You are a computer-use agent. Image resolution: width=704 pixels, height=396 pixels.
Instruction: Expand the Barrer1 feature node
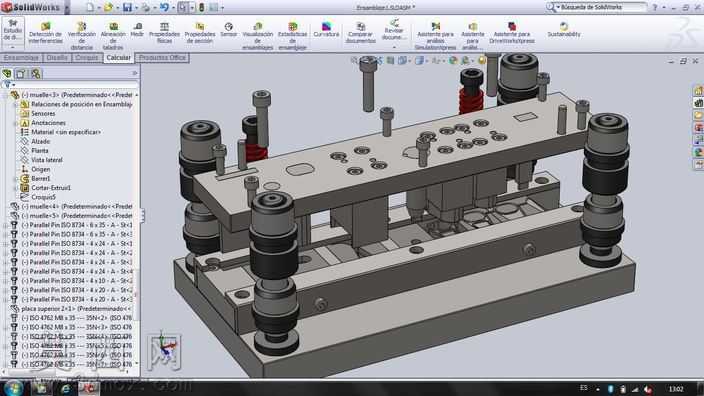[x=16, y=178]
